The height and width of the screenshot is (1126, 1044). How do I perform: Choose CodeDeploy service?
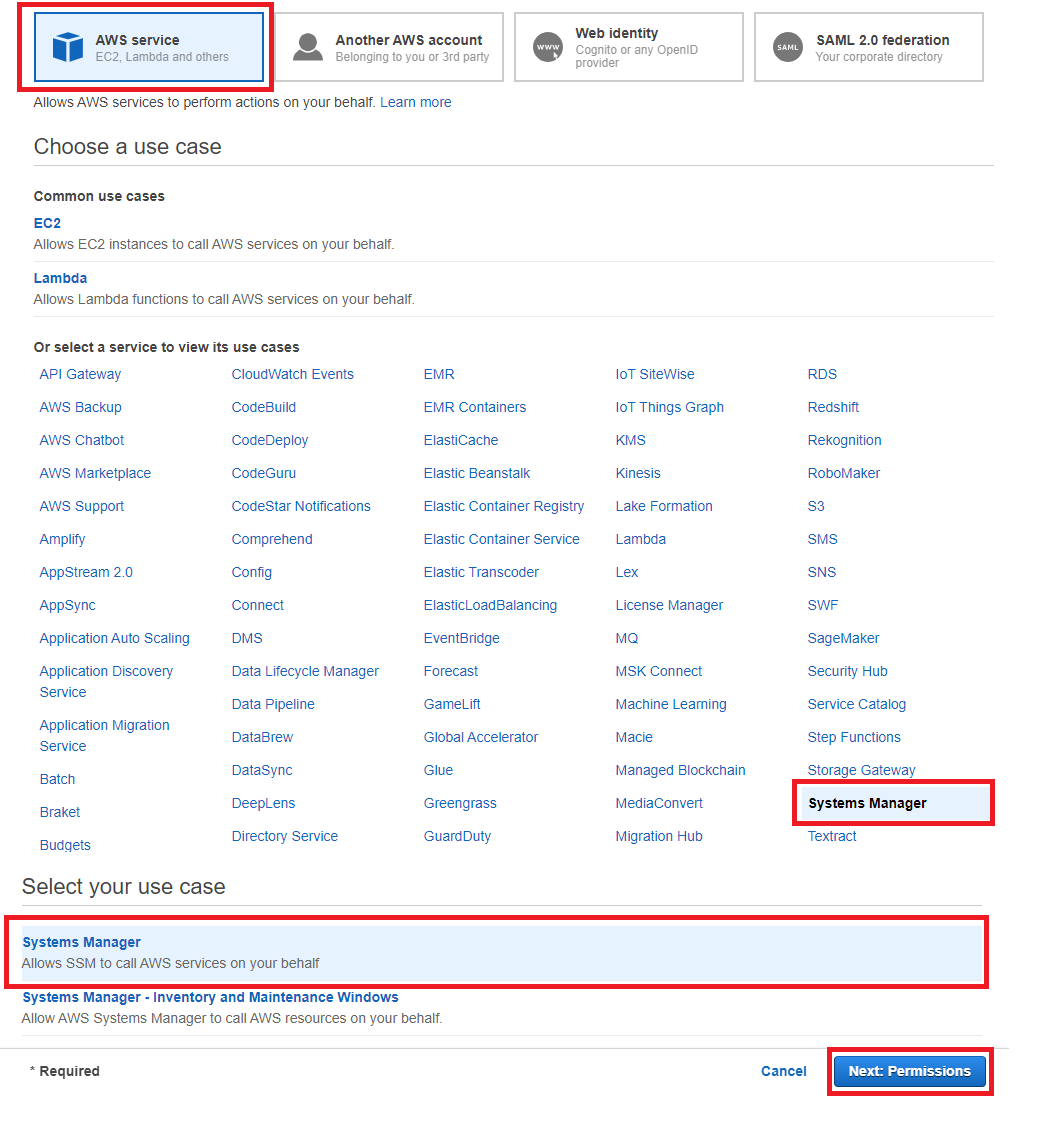click(x=270, y=441)
